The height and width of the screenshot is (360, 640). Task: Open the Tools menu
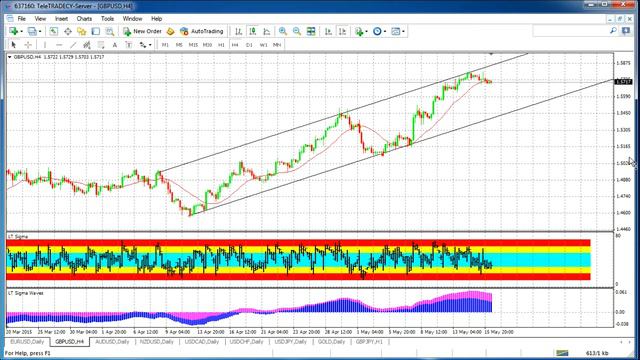pos(107,19)
